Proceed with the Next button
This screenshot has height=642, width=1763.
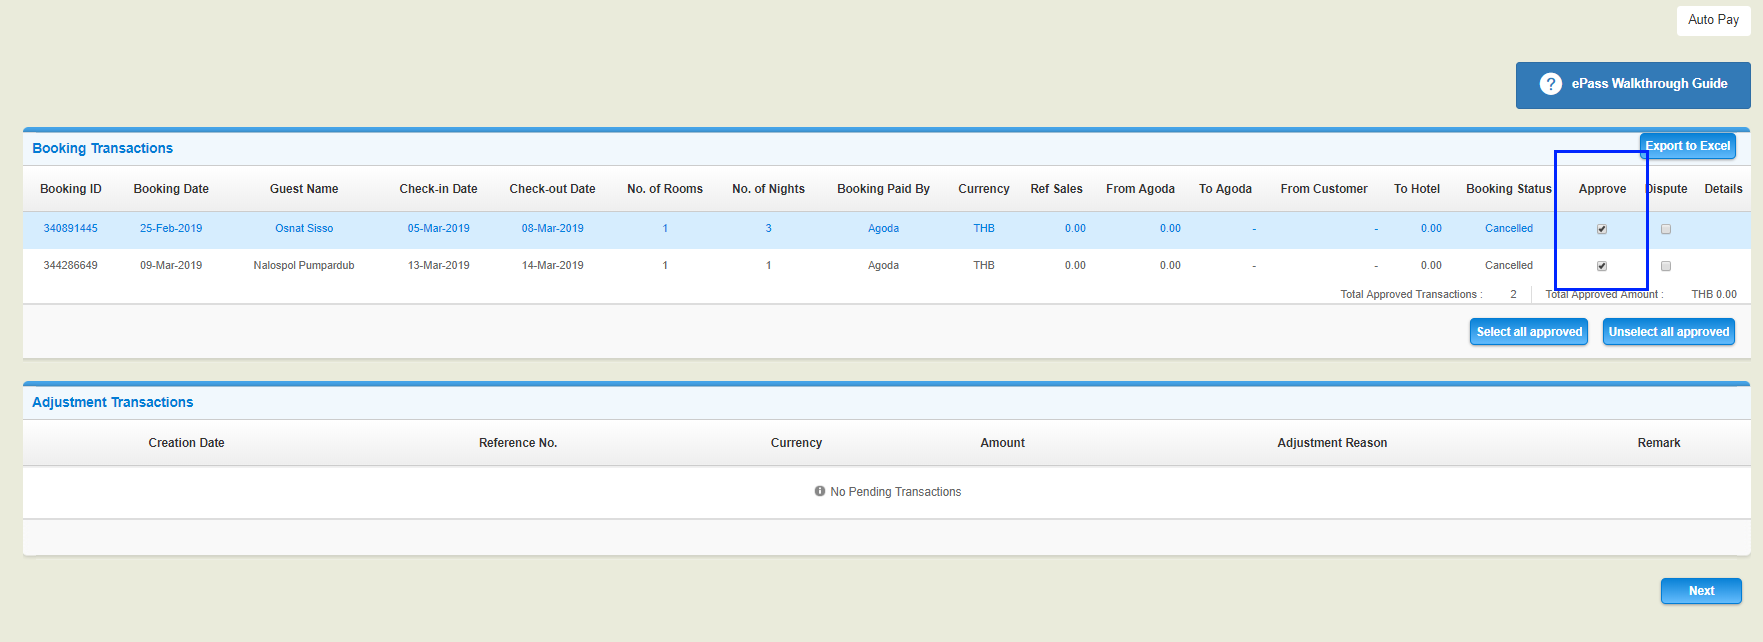[1700, 591]
